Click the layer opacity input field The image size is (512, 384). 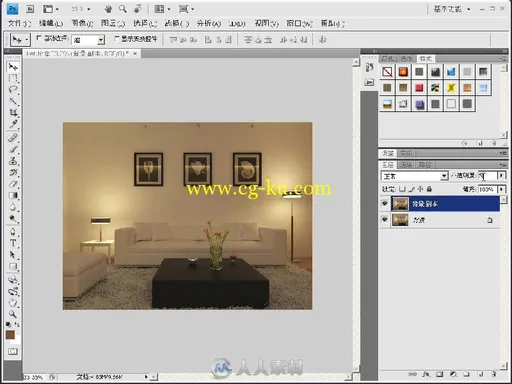488,175
